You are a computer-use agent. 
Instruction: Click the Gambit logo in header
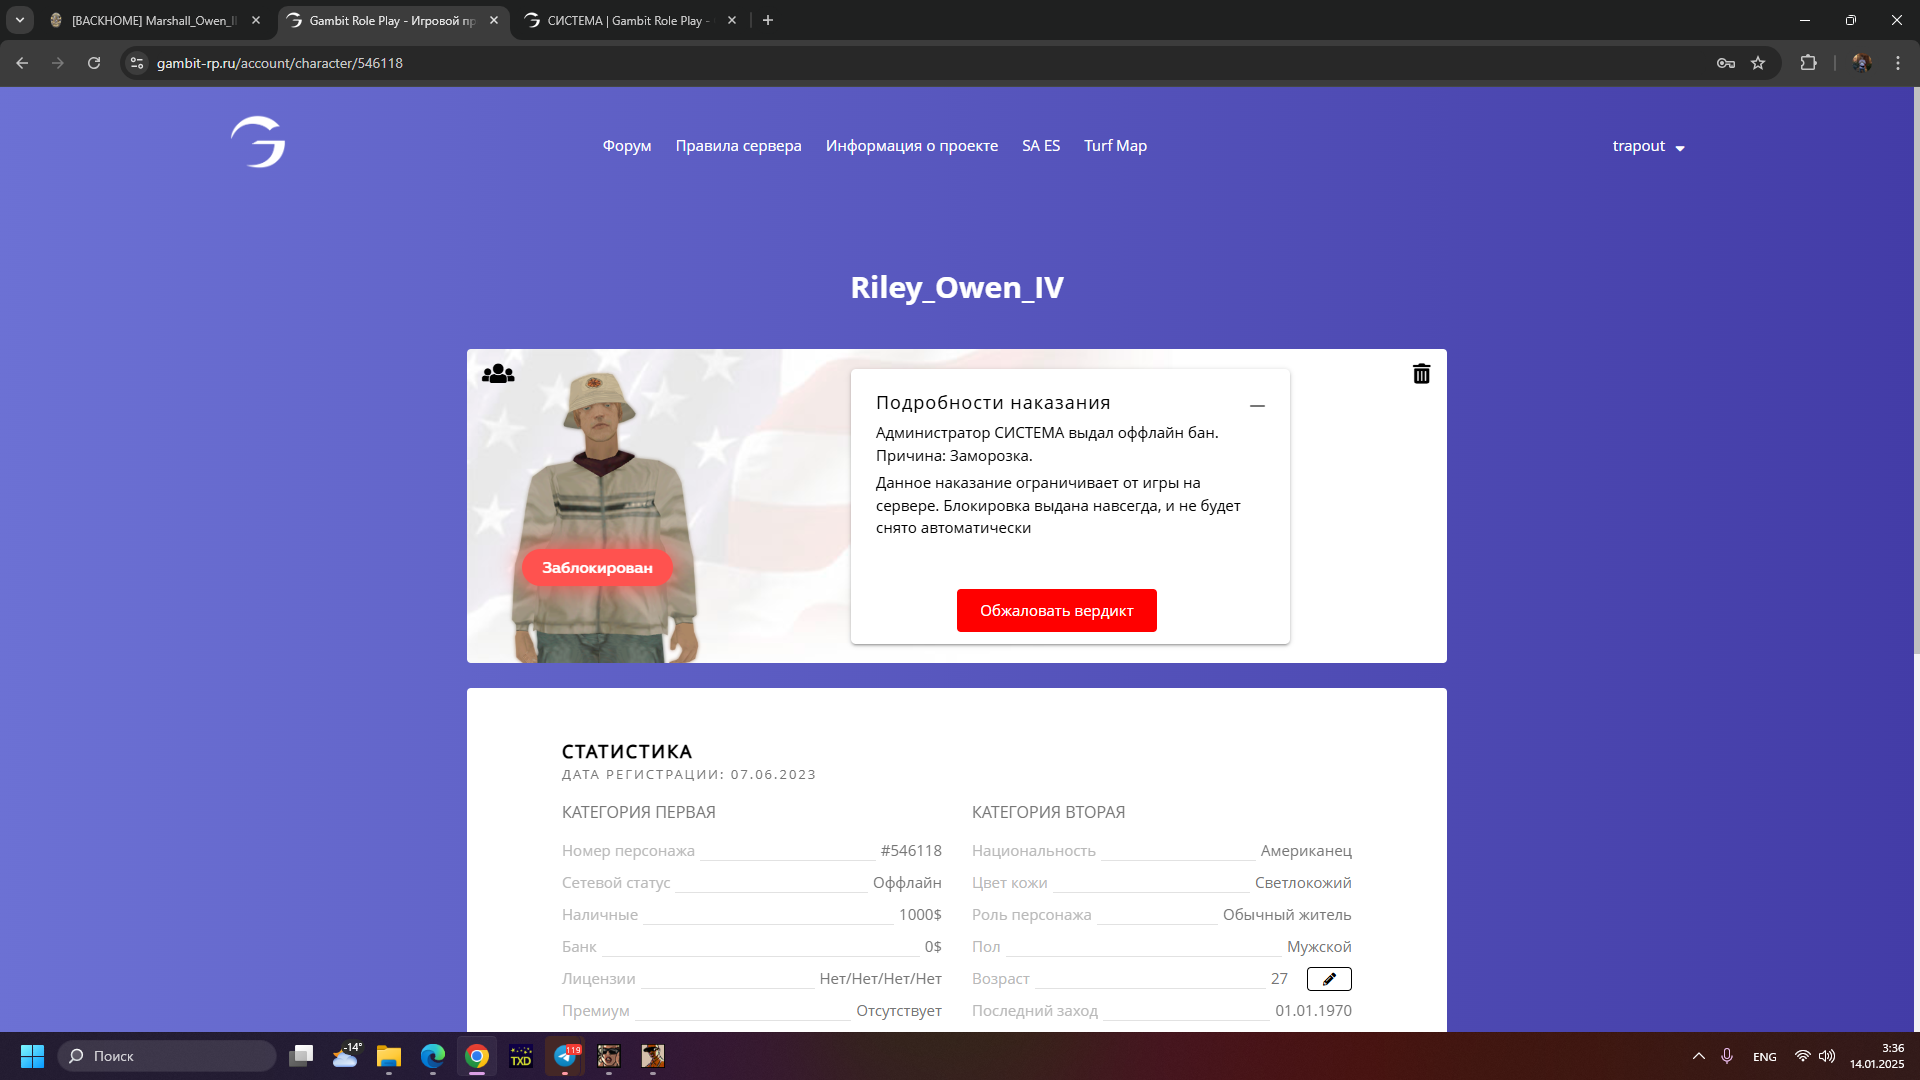tap(259, 142)
